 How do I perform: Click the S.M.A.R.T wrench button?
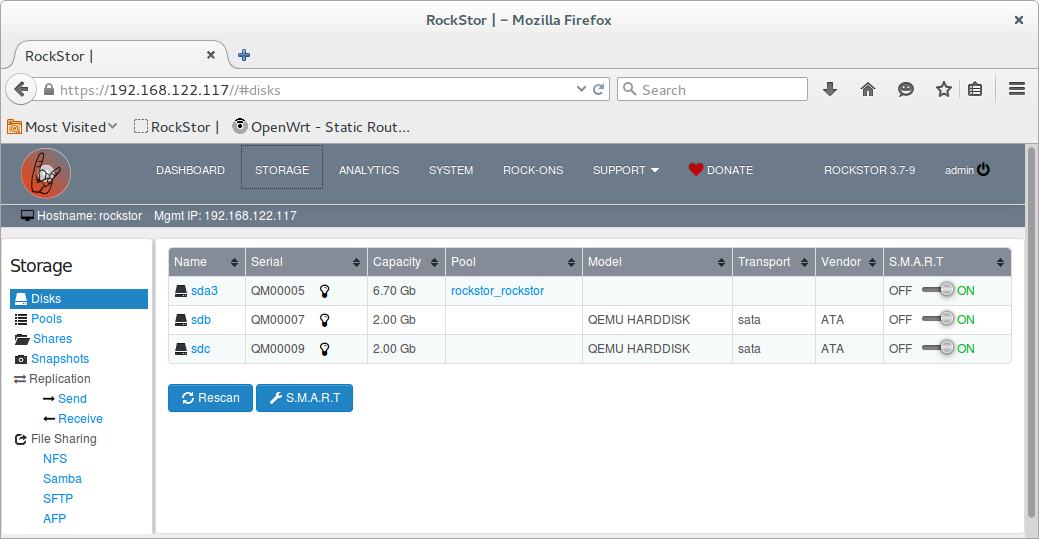click(304, 398)
